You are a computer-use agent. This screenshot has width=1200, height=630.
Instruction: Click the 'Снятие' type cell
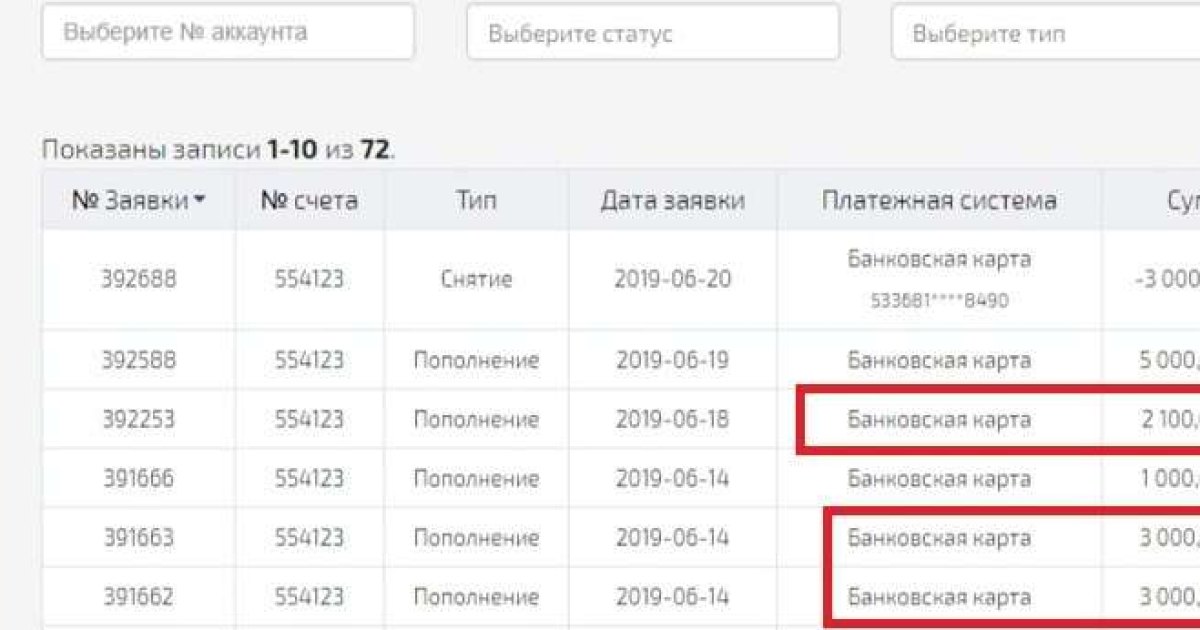[x=476, y=279]
